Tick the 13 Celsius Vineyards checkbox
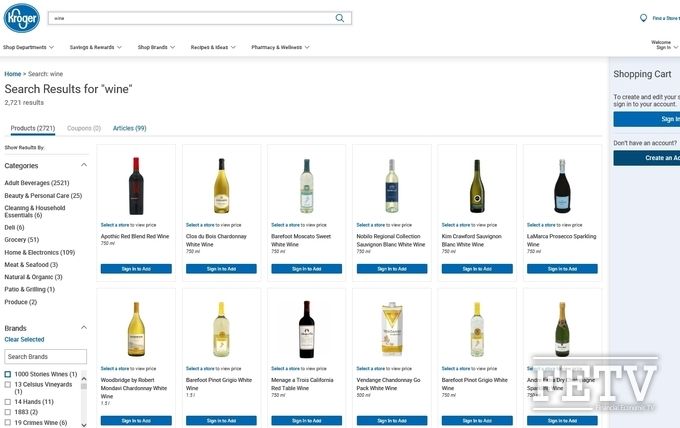Screen dimensions: 680x428 8,385
